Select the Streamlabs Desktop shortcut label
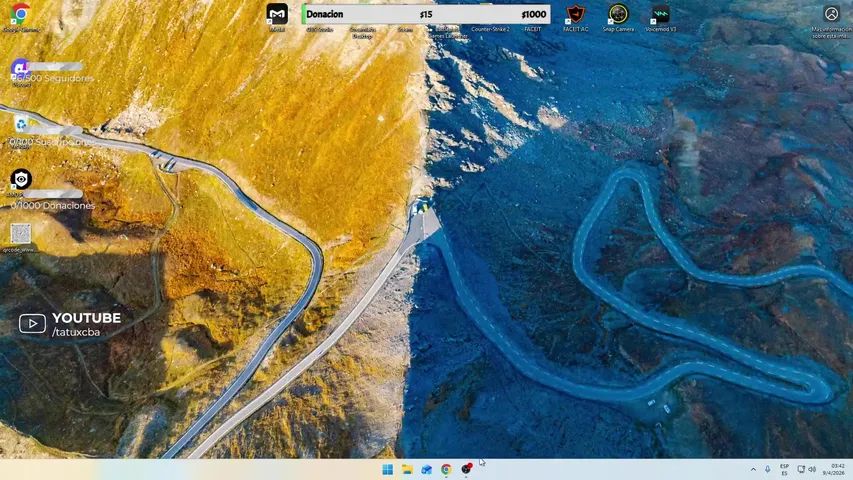Screen dimensions: 853x480 [x=362, y=33]
